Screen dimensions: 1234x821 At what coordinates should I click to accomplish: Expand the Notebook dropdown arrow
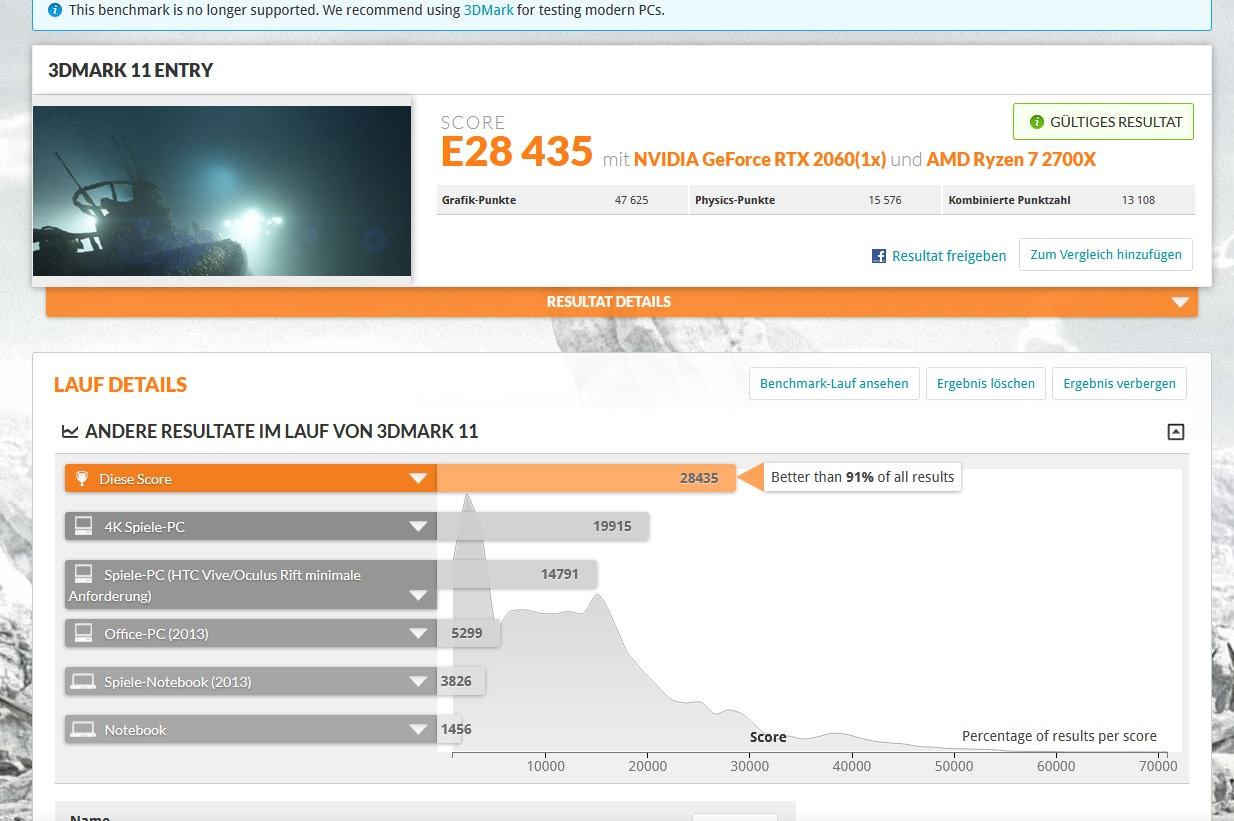click(418, 730)
